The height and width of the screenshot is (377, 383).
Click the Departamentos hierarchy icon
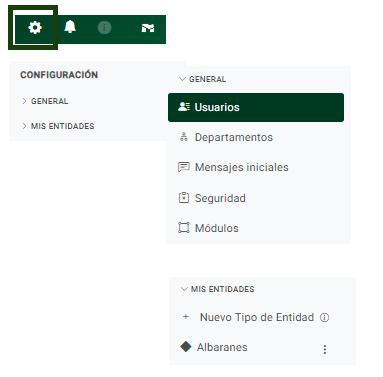point(184,137)
